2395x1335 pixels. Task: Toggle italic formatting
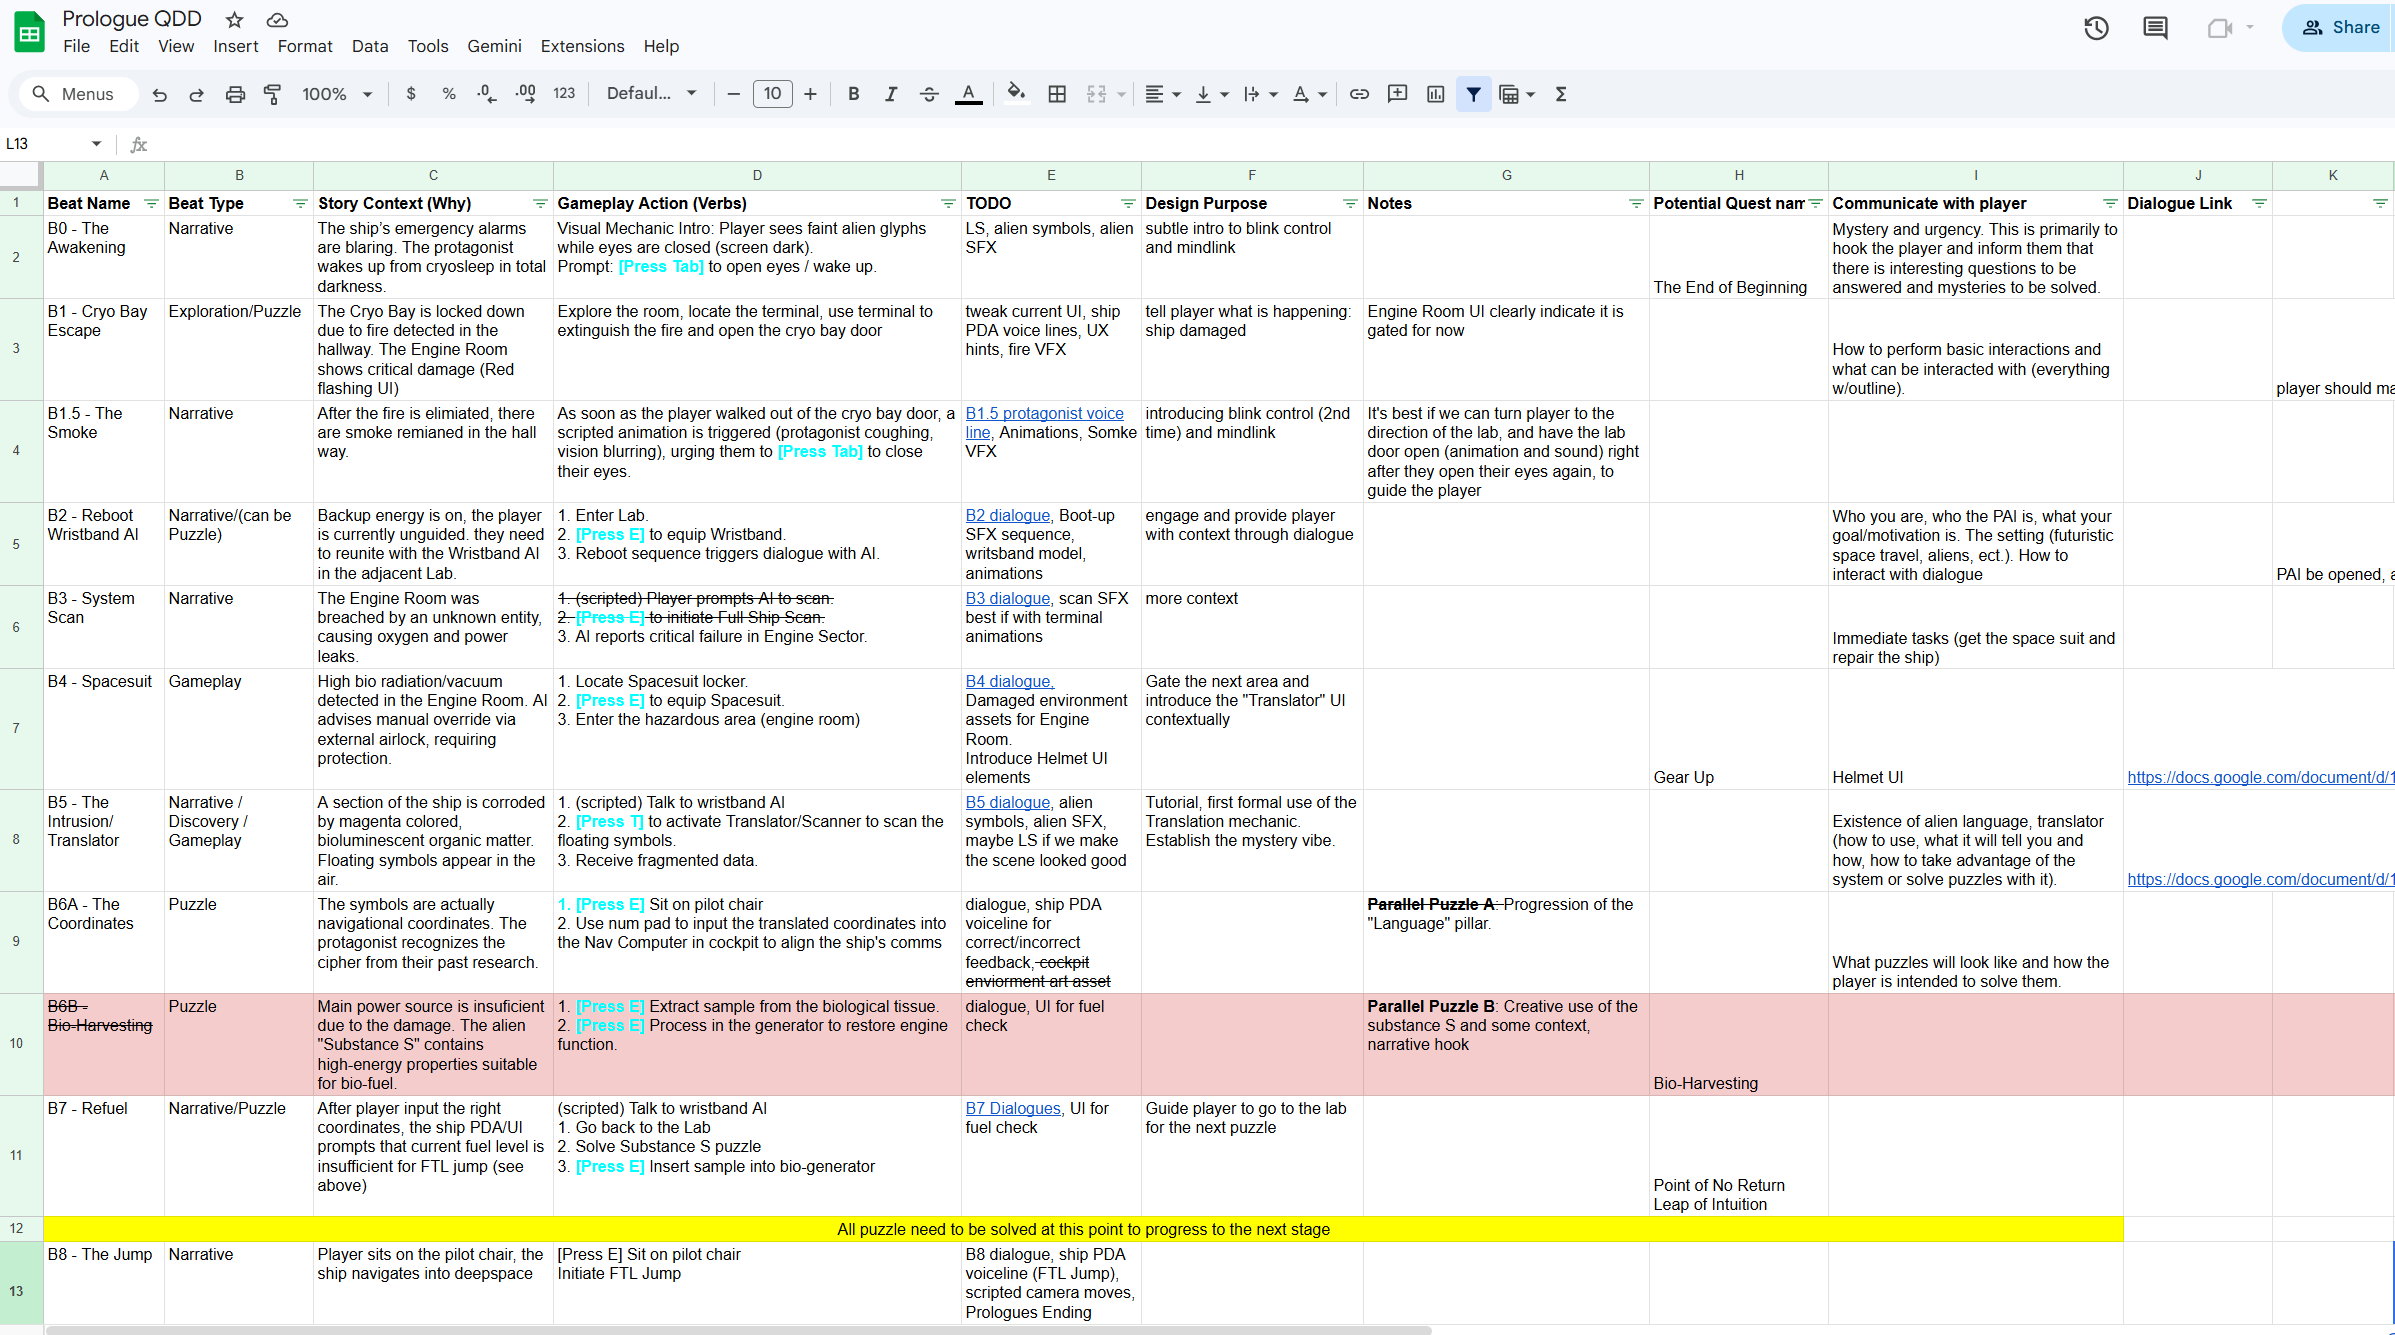pyautogui.click(x=890, y=94)
